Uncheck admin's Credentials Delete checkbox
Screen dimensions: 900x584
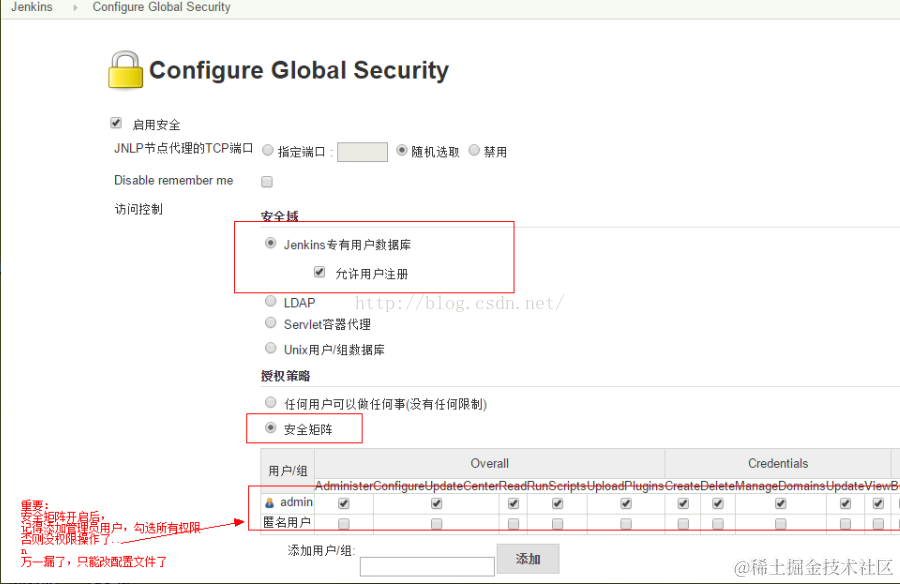pos(717,504)
